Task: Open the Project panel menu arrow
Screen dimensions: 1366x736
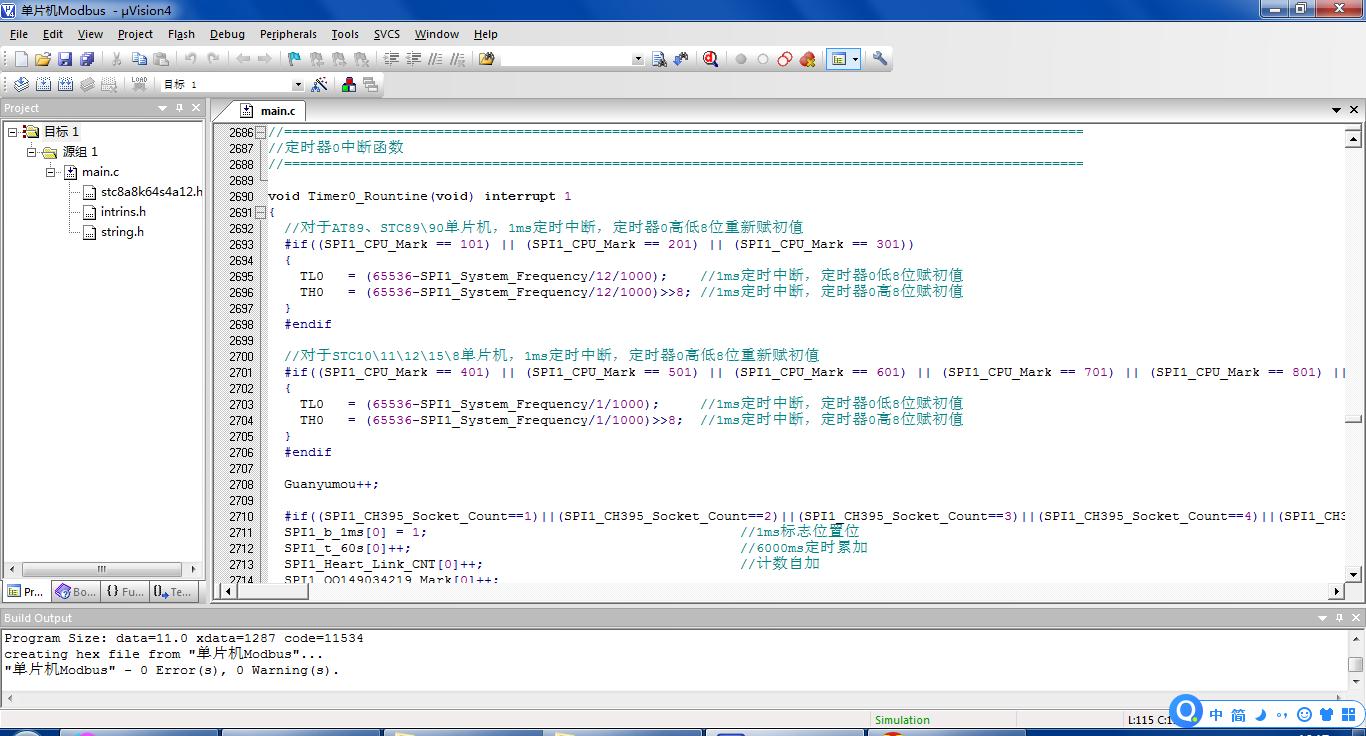Action: [162, 108]
